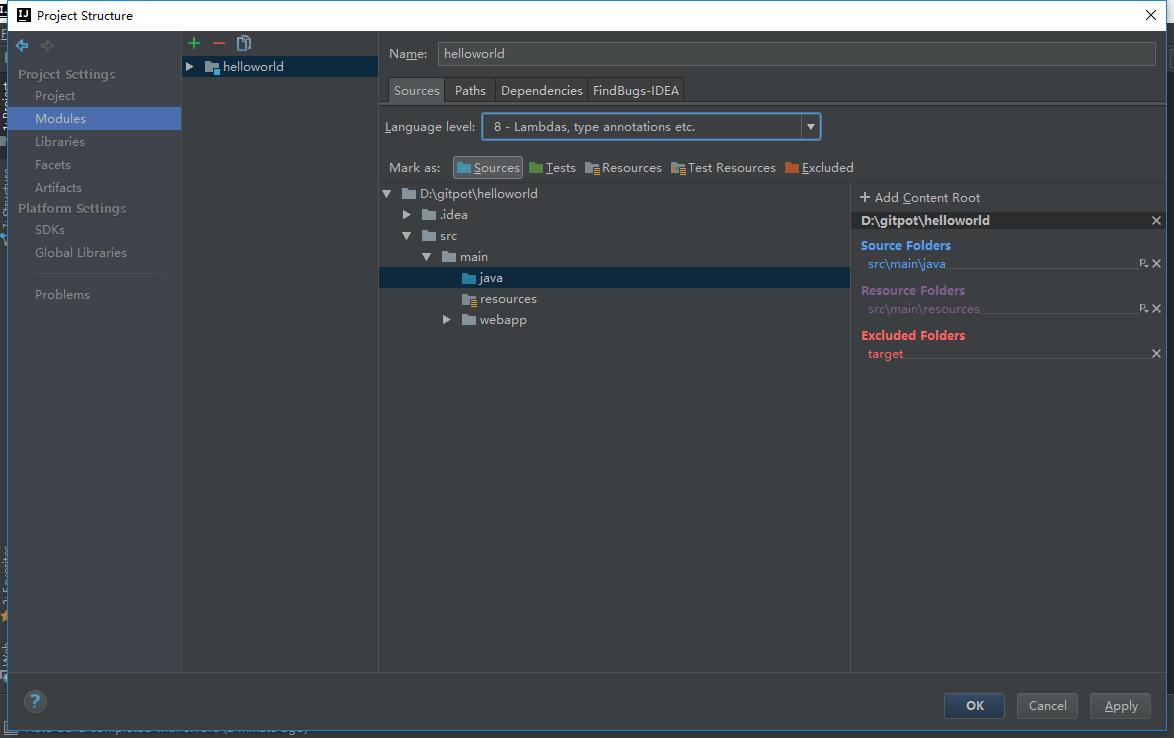The image size is (1174, 738).
Task: Click the module Name input field
Action: [796, 54]
